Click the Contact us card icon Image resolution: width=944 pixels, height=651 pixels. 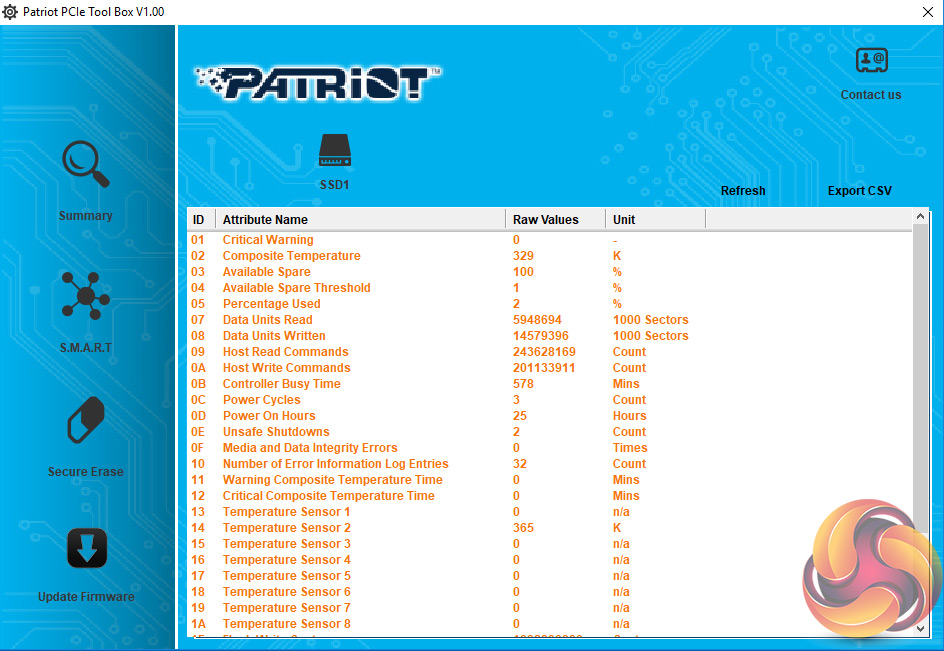point(871,60)
